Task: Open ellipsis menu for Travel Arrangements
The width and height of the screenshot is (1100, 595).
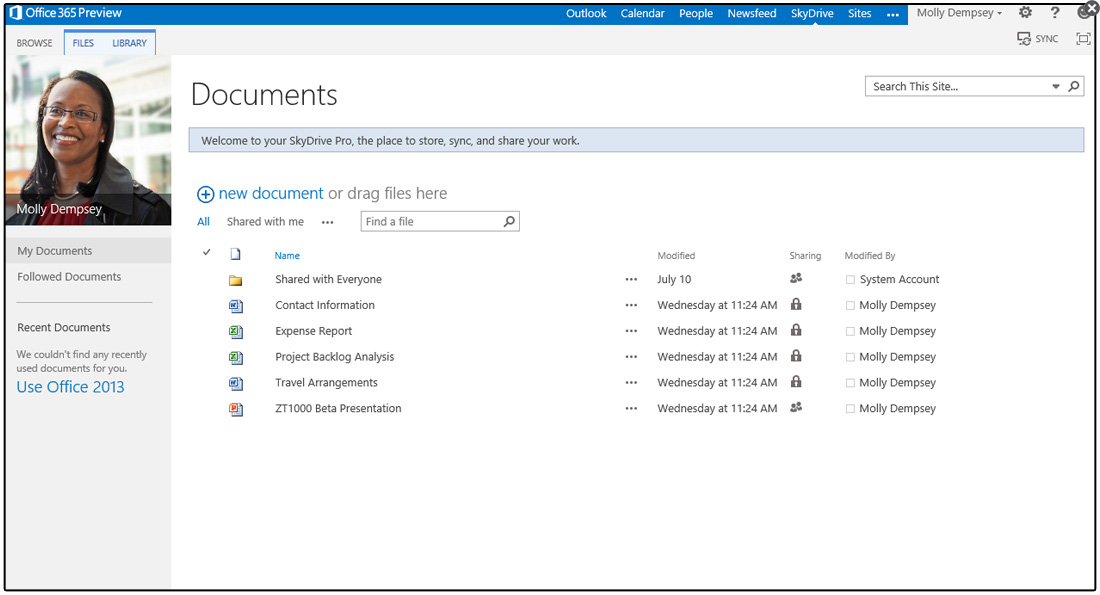Action: 631,383
